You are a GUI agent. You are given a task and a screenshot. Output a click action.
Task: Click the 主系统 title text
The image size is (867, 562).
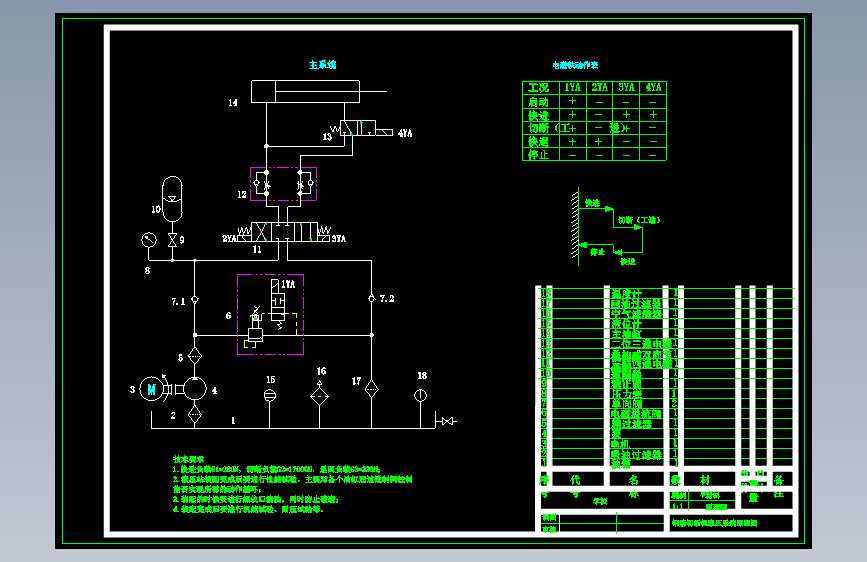pos(322,65)
